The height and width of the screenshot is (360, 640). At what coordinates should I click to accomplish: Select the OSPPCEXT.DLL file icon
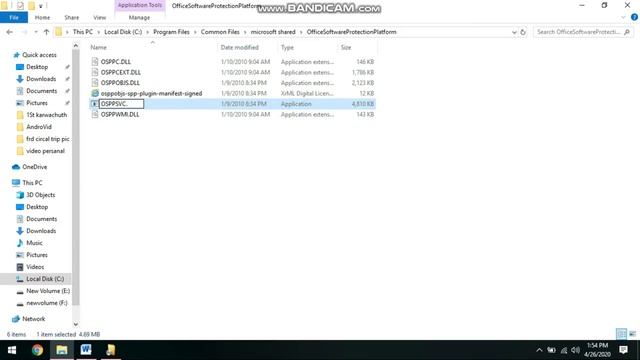point(95,72)
